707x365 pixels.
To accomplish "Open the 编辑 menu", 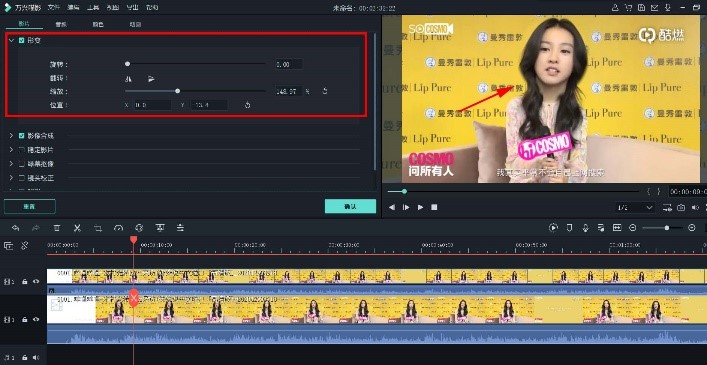I will (x=73, y=8).
